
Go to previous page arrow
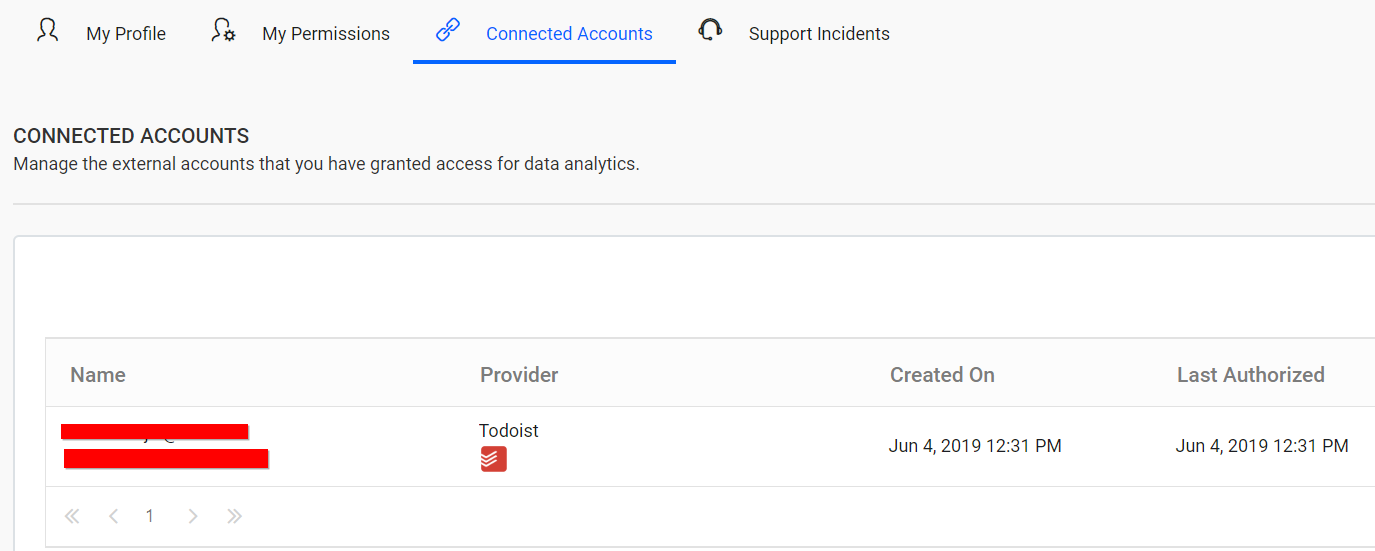point(113,516)
